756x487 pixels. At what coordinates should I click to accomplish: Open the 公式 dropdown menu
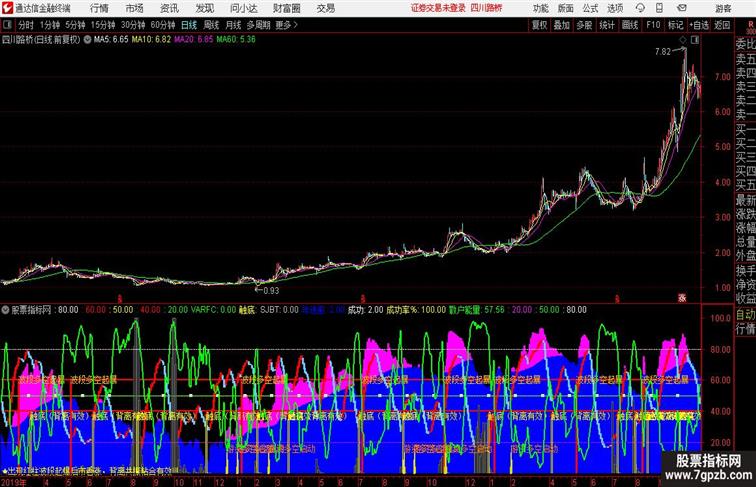coord(590,8)
